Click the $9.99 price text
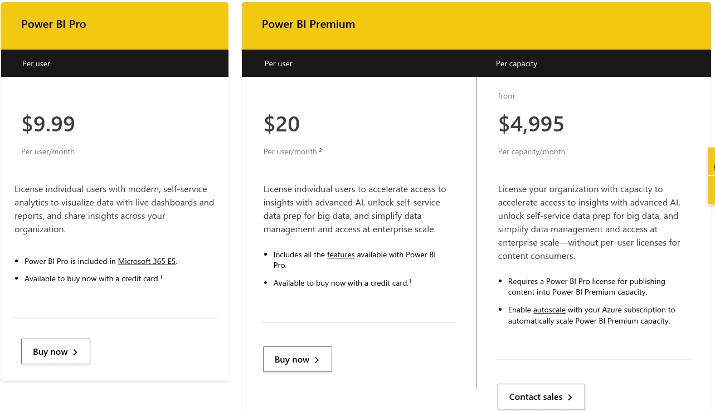This screenshot has width=715, height=411. pos(48,124)
